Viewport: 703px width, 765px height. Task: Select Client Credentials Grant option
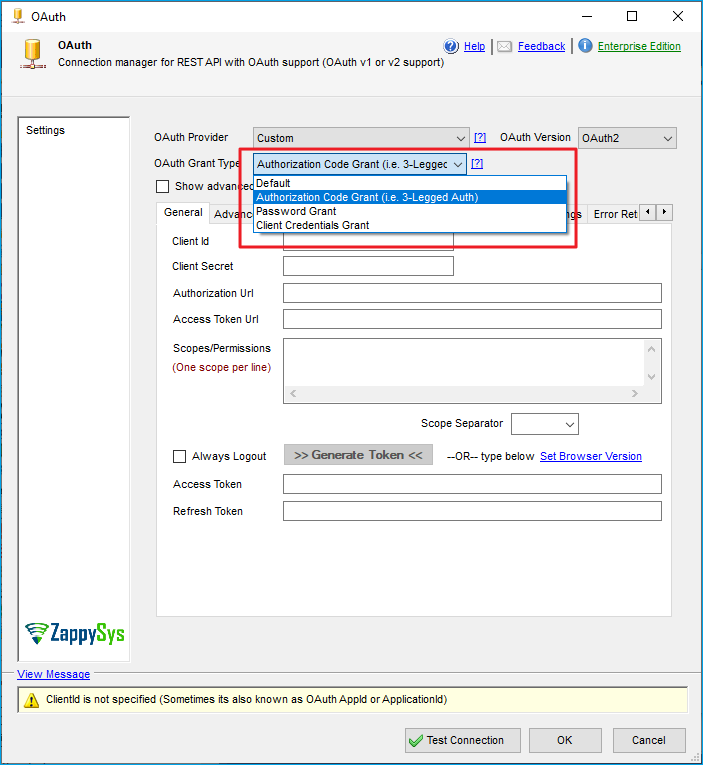[410, 225]
